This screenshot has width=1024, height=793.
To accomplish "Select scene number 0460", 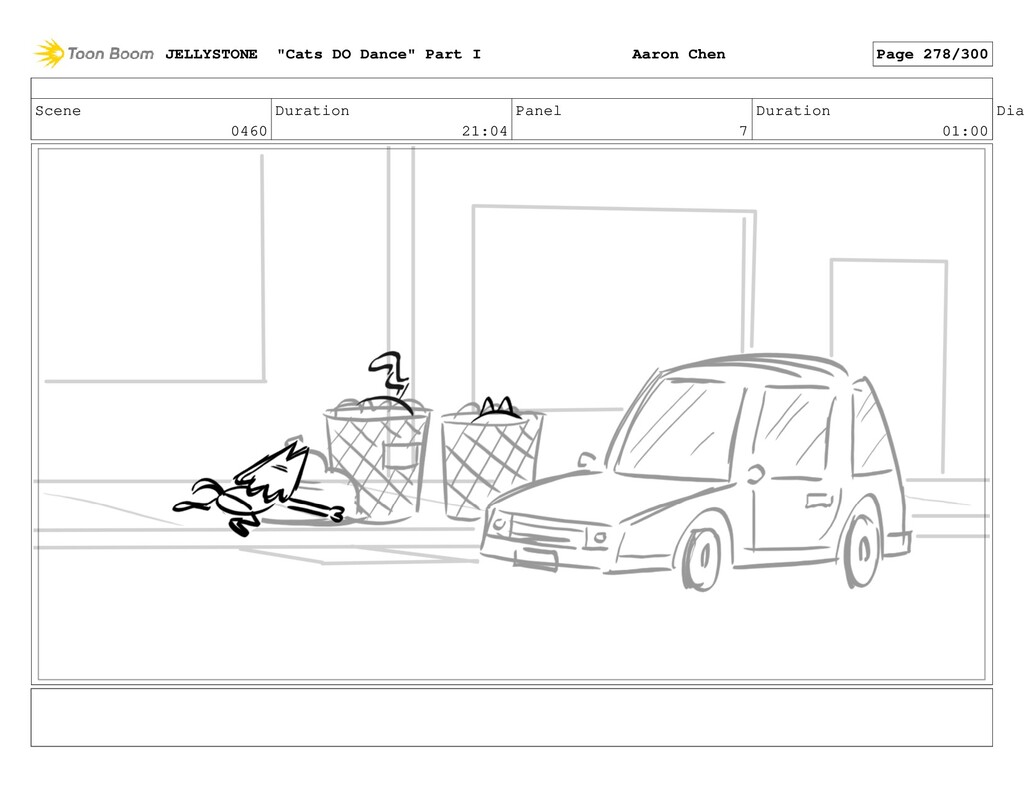I will coord(249,131).
